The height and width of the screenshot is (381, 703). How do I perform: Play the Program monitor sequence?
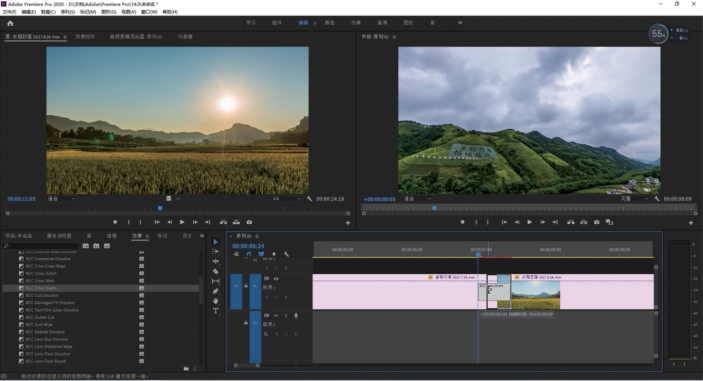(x=529, y=222)
